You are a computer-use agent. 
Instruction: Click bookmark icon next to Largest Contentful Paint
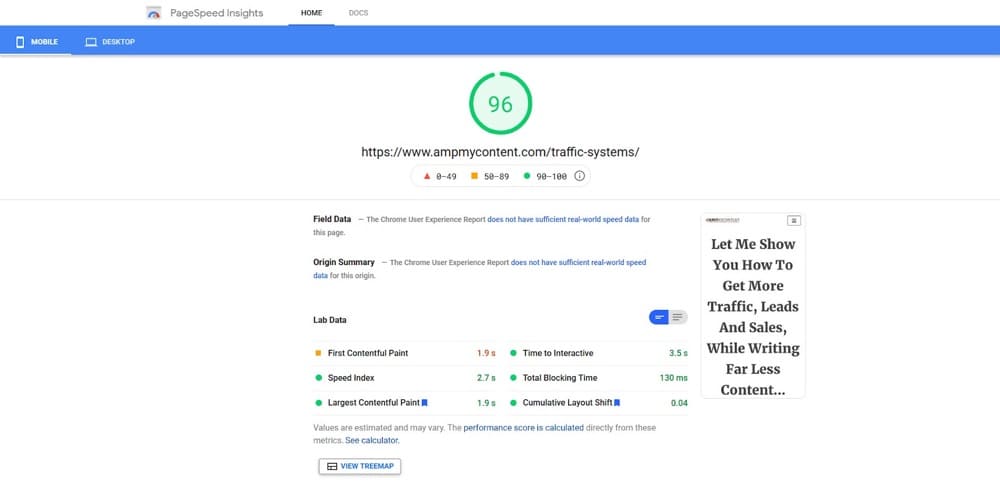[x=425, y=403]
